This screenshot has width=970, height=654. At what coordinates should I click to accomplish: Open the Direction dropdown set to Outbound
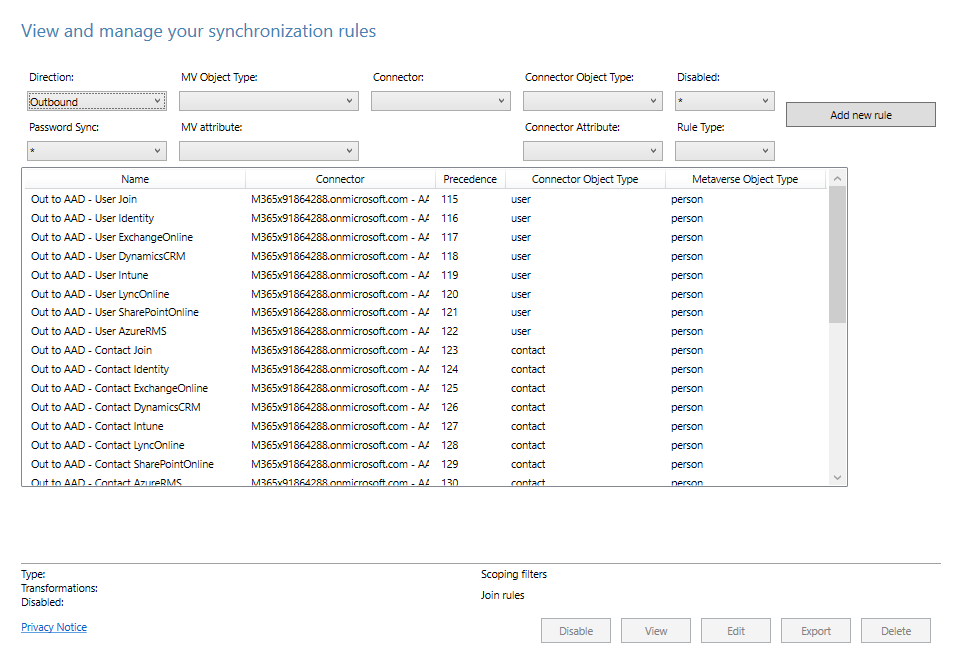(x=97, y=101)
